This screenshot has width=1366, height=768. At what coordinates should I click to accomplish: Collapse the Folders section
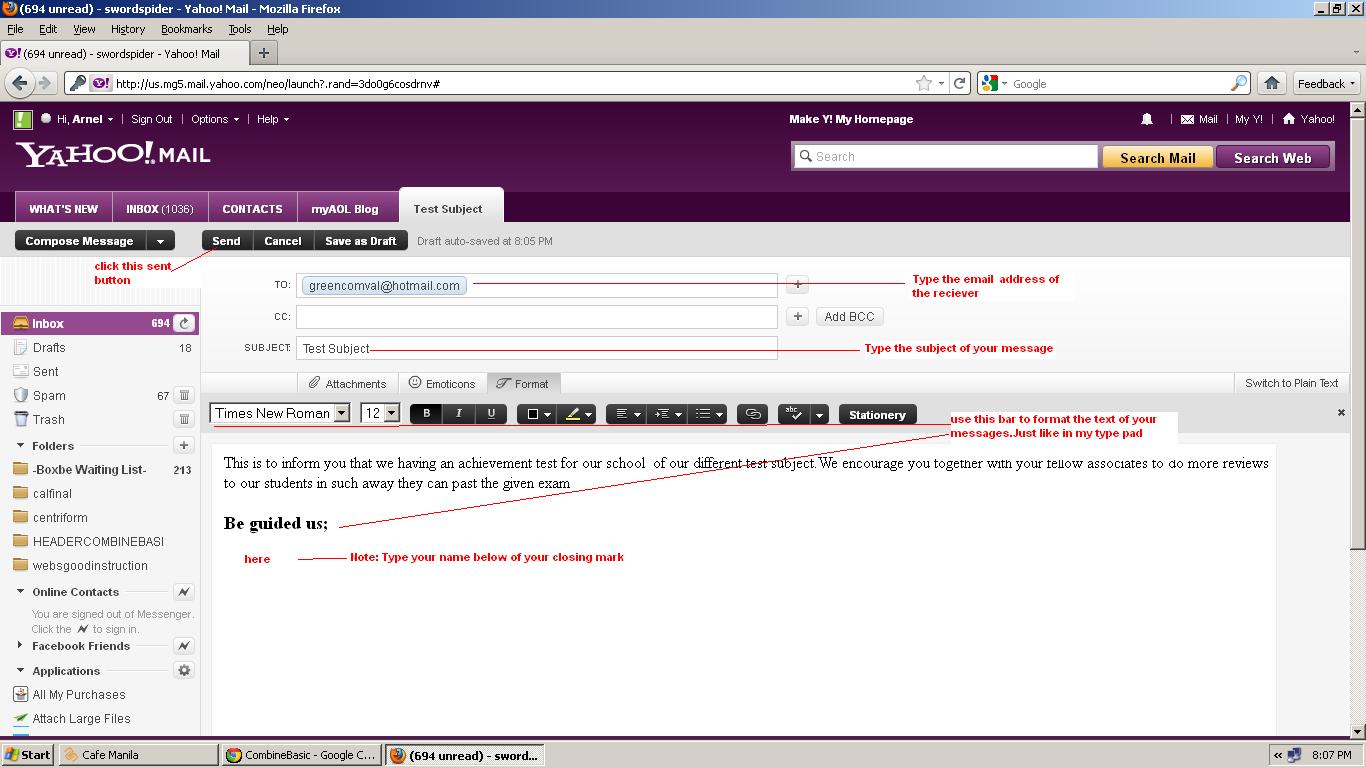(20, 446)
